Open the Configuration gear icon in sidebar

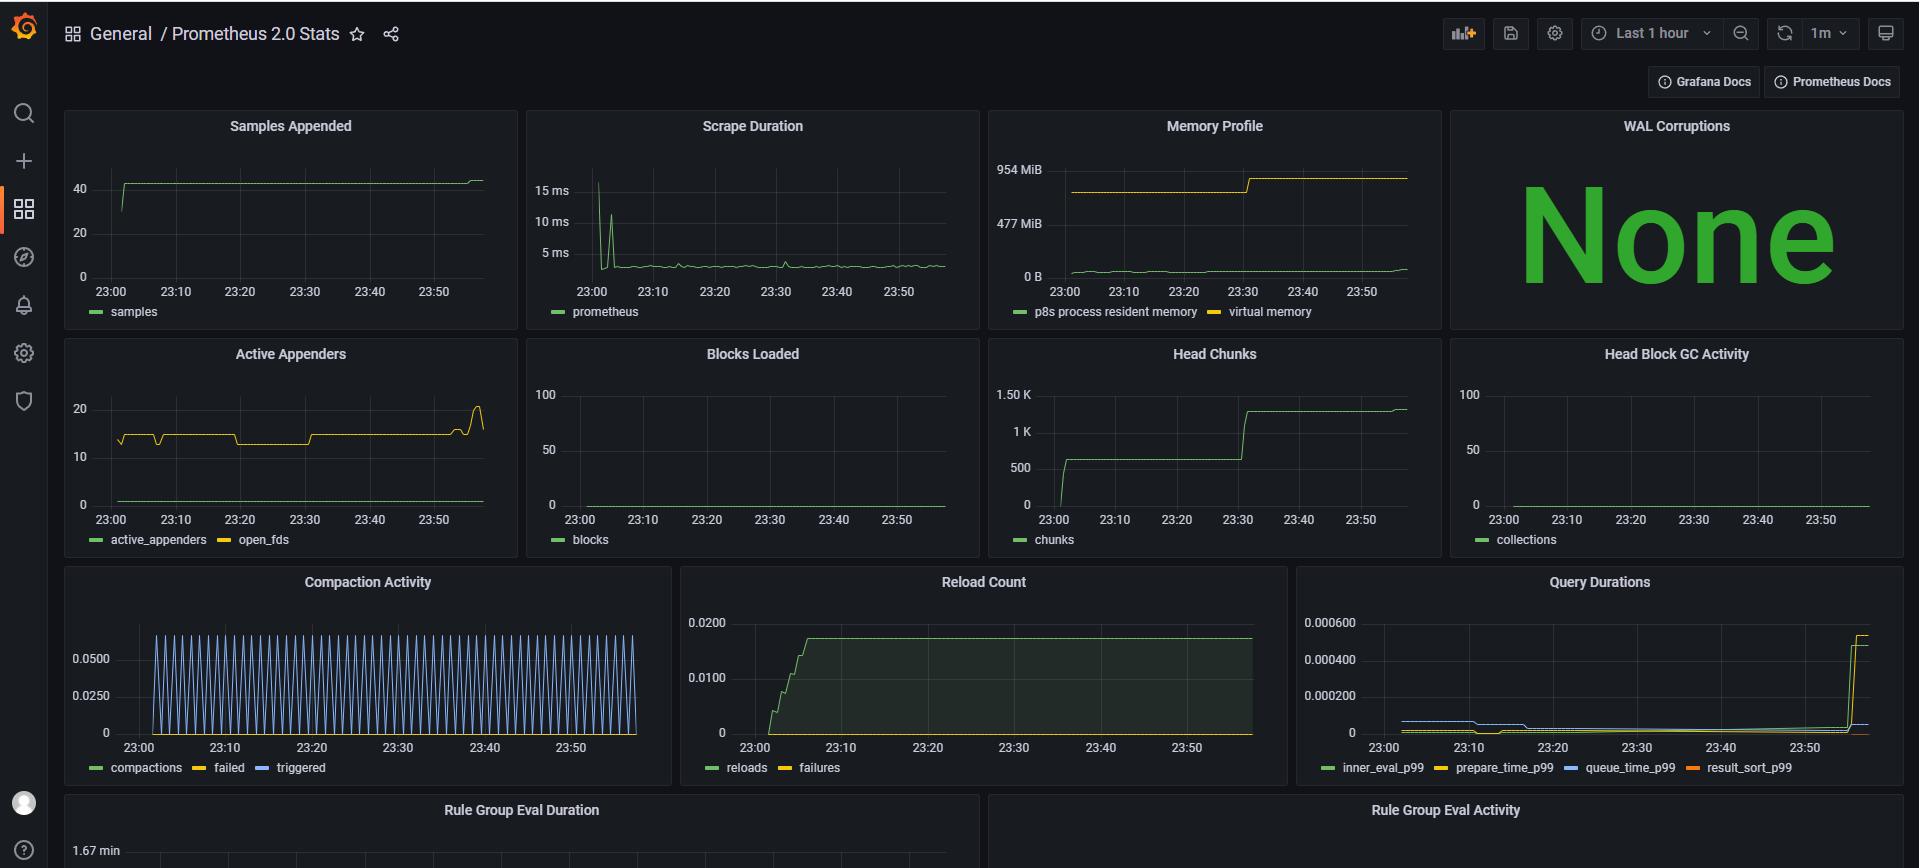point(24,353)
